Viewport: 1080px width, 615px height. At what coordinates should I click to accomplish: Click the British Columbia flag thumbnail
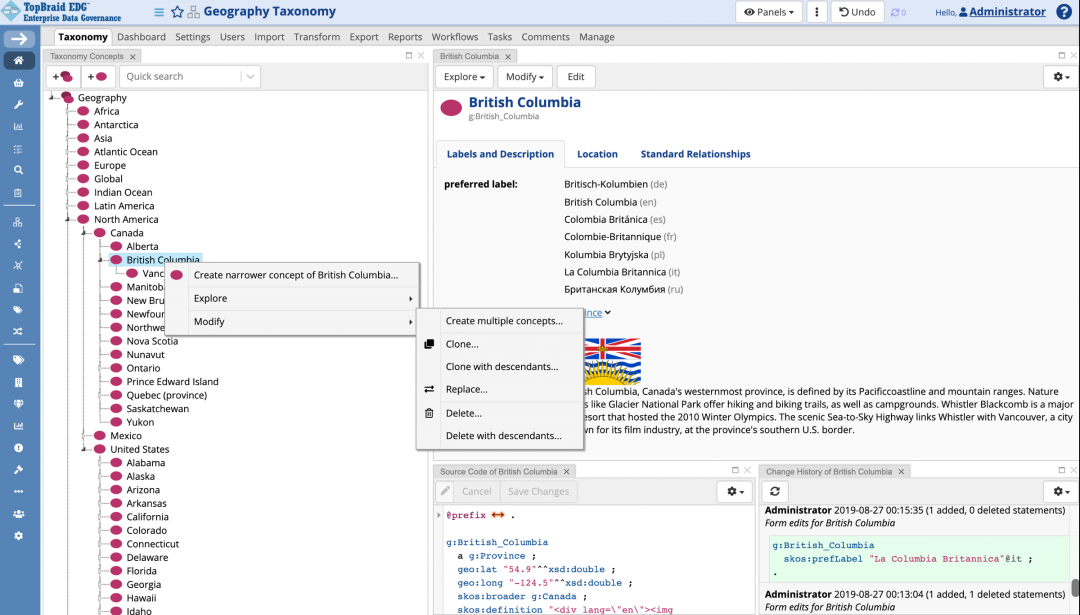(613, 358)
